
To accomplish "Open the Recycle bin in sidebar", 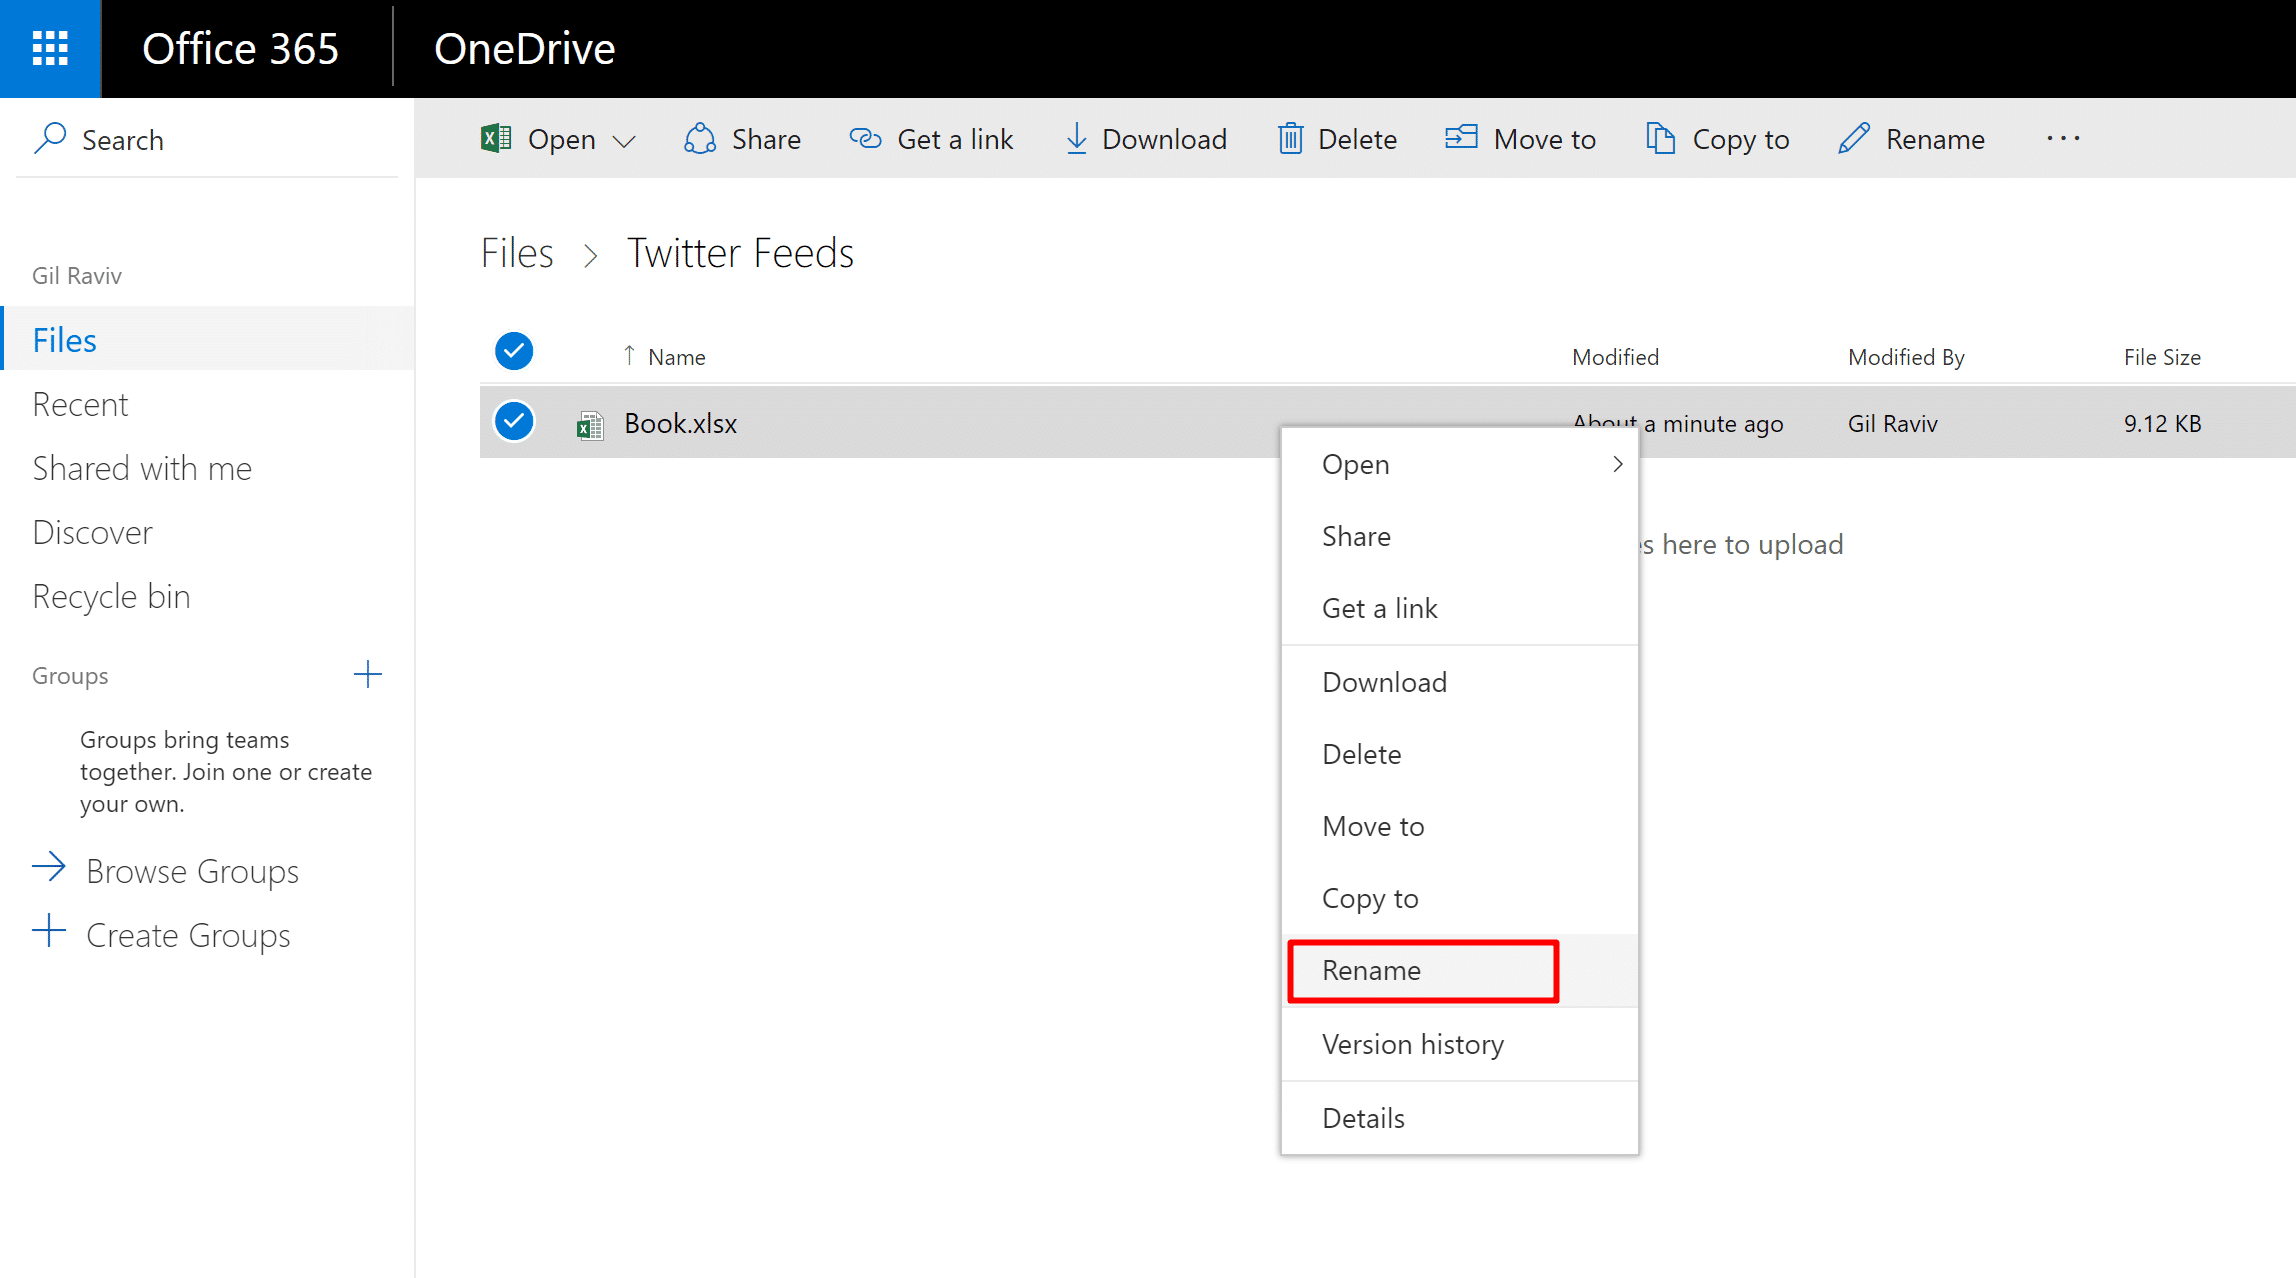I will pyautogui.click(x=111, y=596).
